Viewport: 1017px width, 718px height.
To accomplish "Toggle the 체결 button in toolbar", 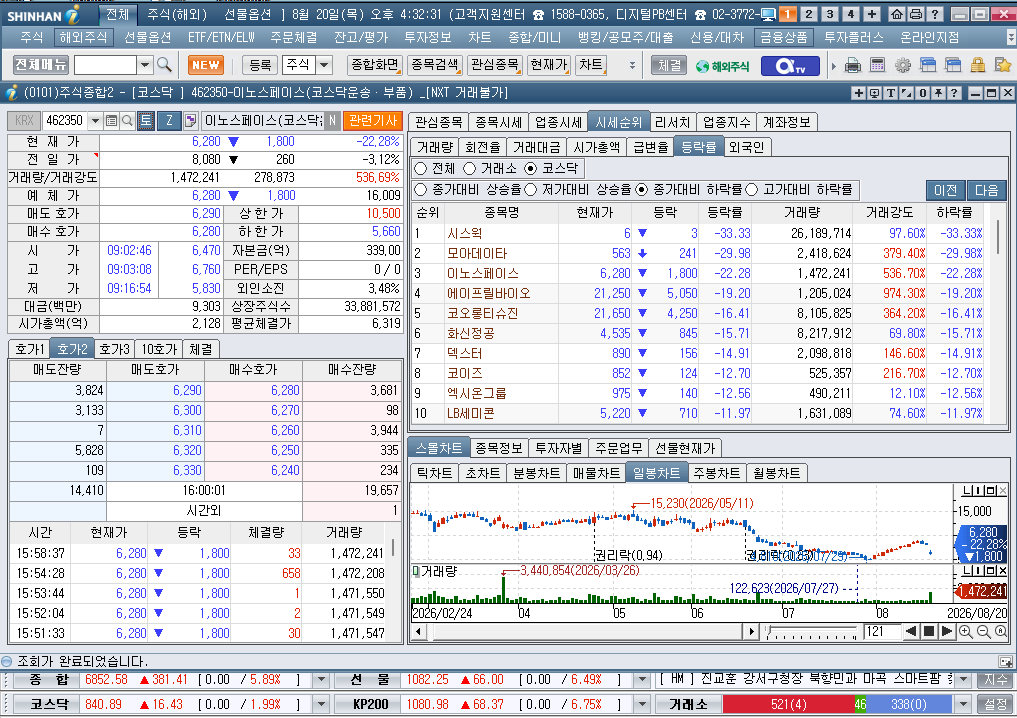I will pos(669,65).
